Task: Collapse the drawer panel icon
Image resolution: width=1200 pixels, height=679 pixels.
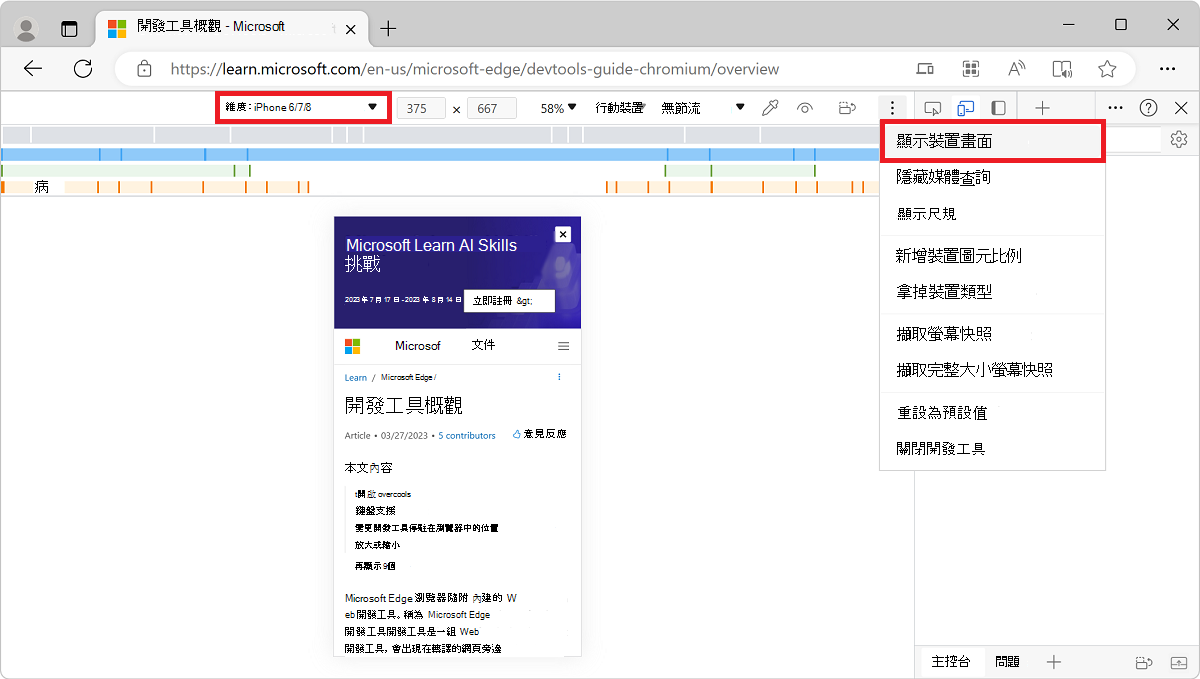Action: [1180, 662]
